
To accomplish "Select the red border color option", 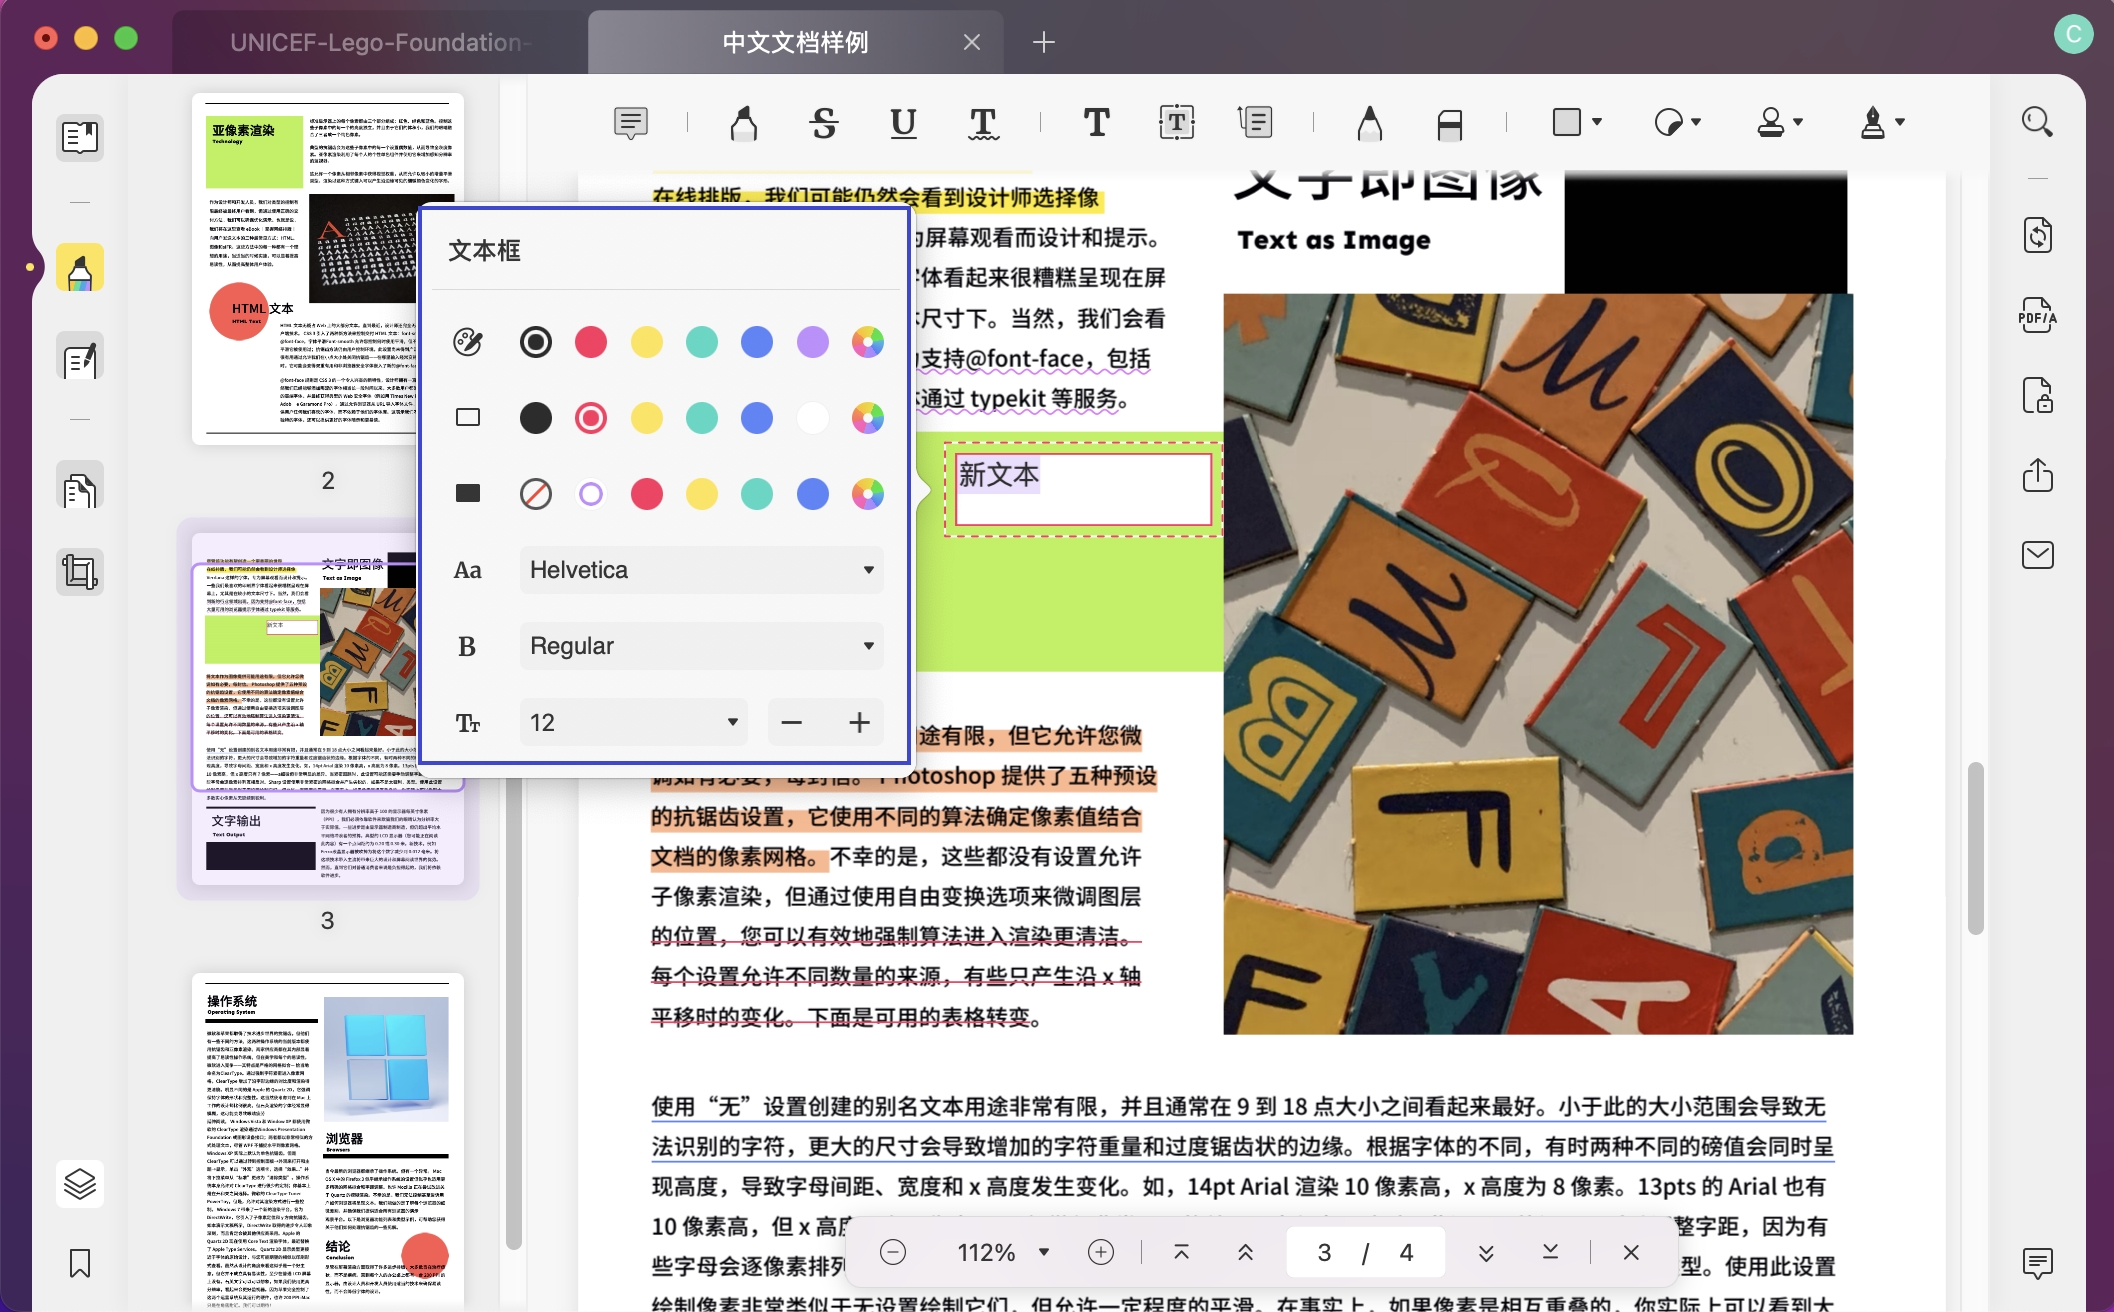I will (x=591, y=418).
